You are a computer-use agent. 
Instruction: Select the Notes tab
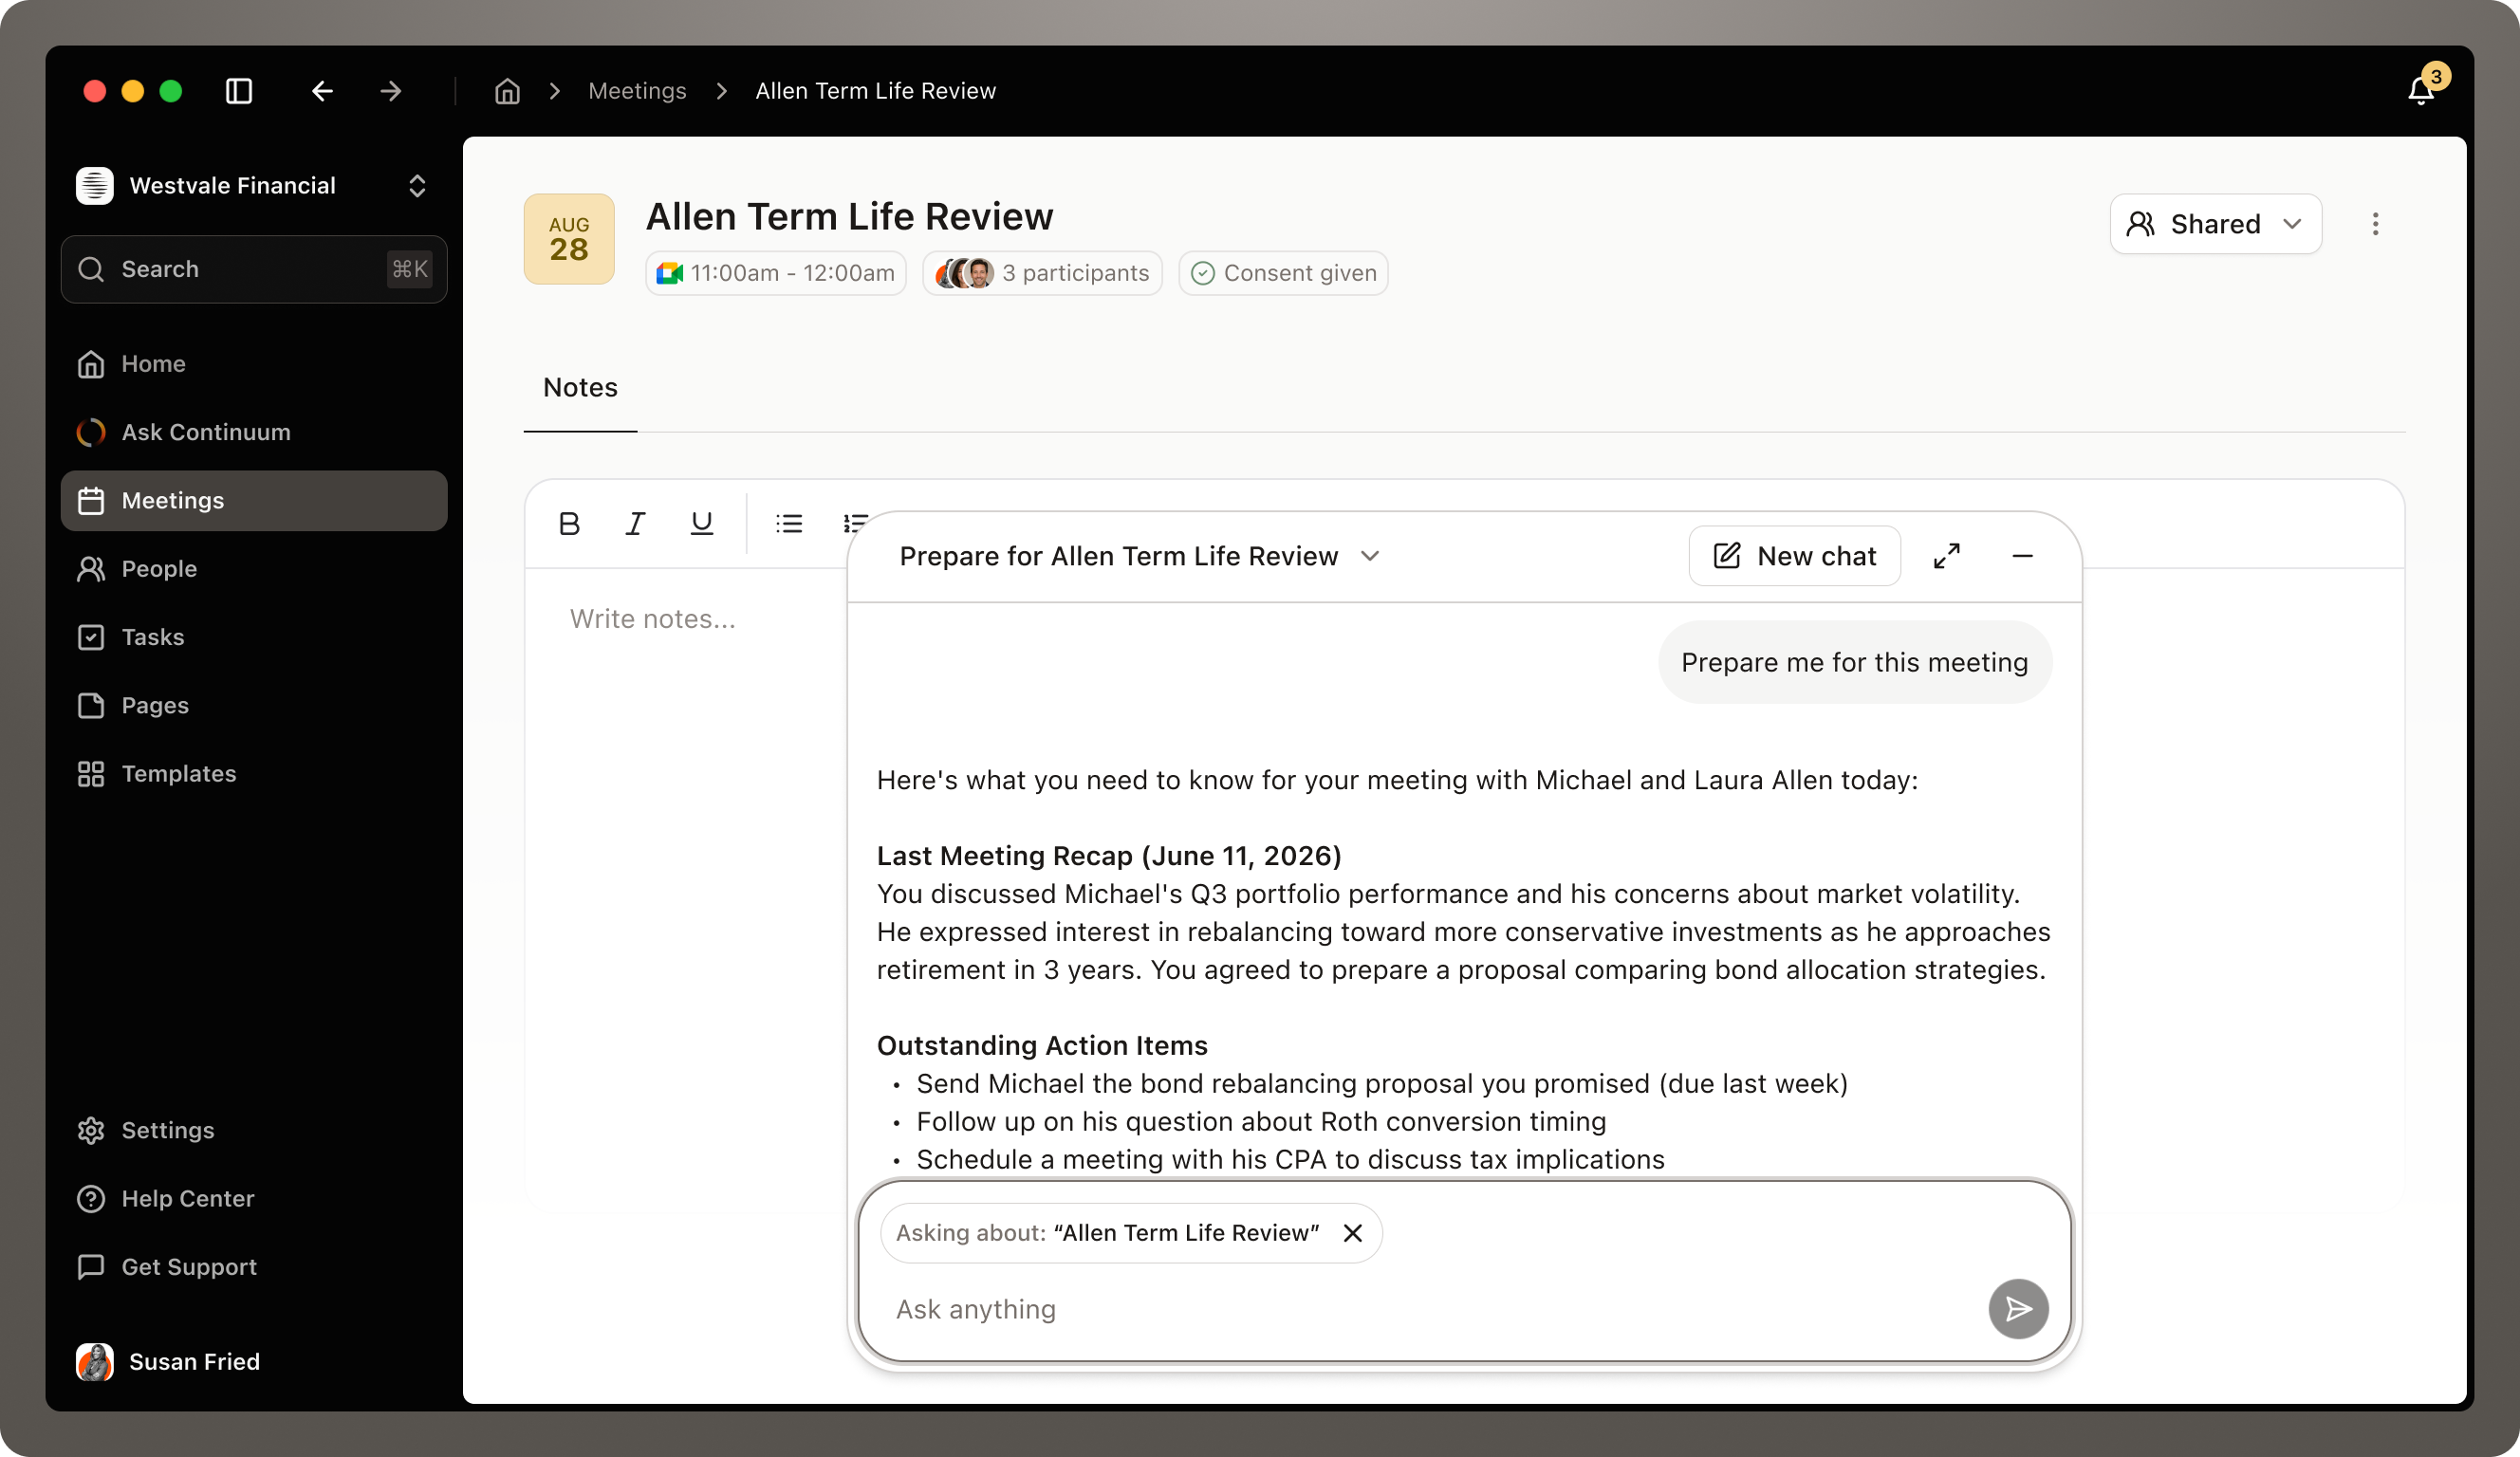[x=580, y=388]
